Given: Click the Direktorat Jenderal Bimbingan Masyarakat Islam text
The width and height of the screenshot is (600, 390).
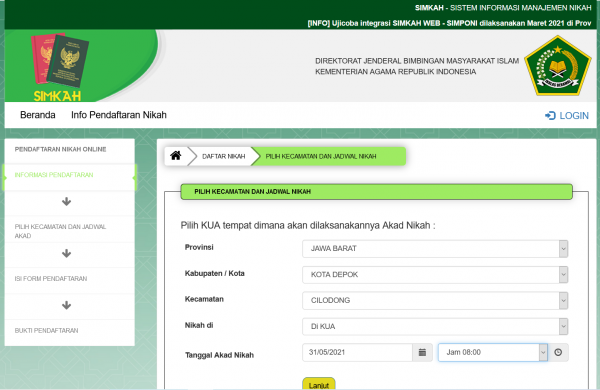Looking at the screenshot, I should [417, 61].
